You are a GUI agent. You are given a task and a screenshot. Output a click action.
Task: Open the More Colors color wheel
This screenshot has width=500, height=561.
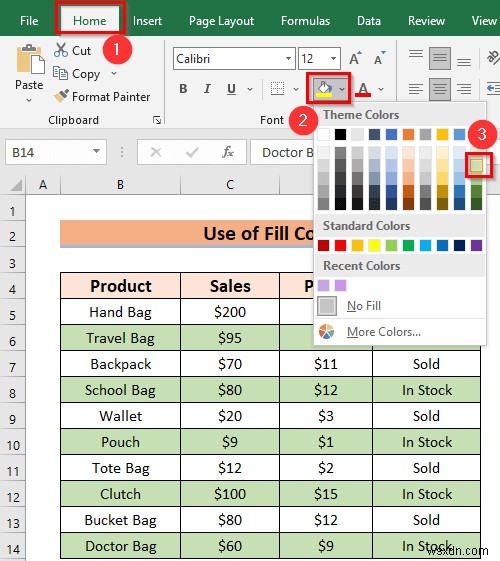(326, 332)
